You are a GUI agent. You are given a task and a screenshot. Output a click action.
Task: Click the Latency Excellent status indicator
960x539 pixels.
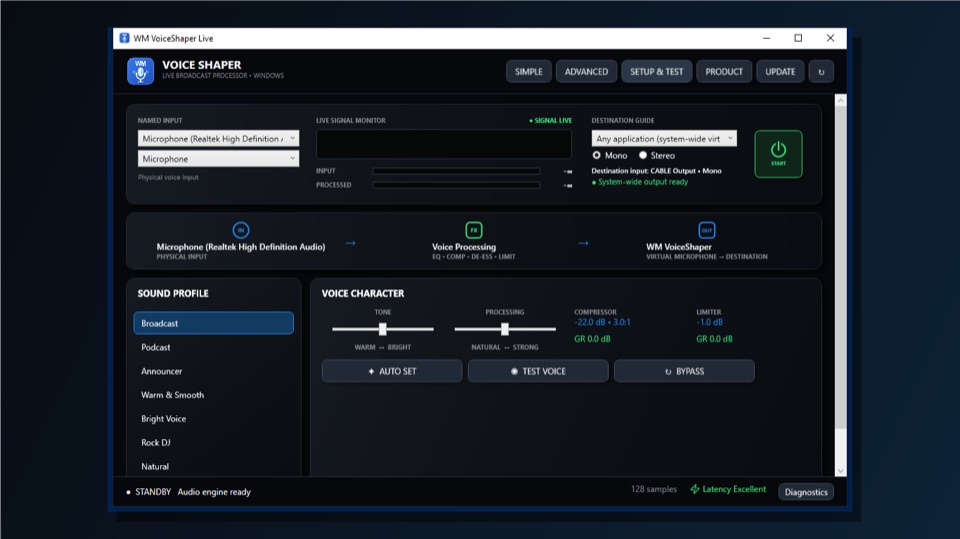coord(728,489)
